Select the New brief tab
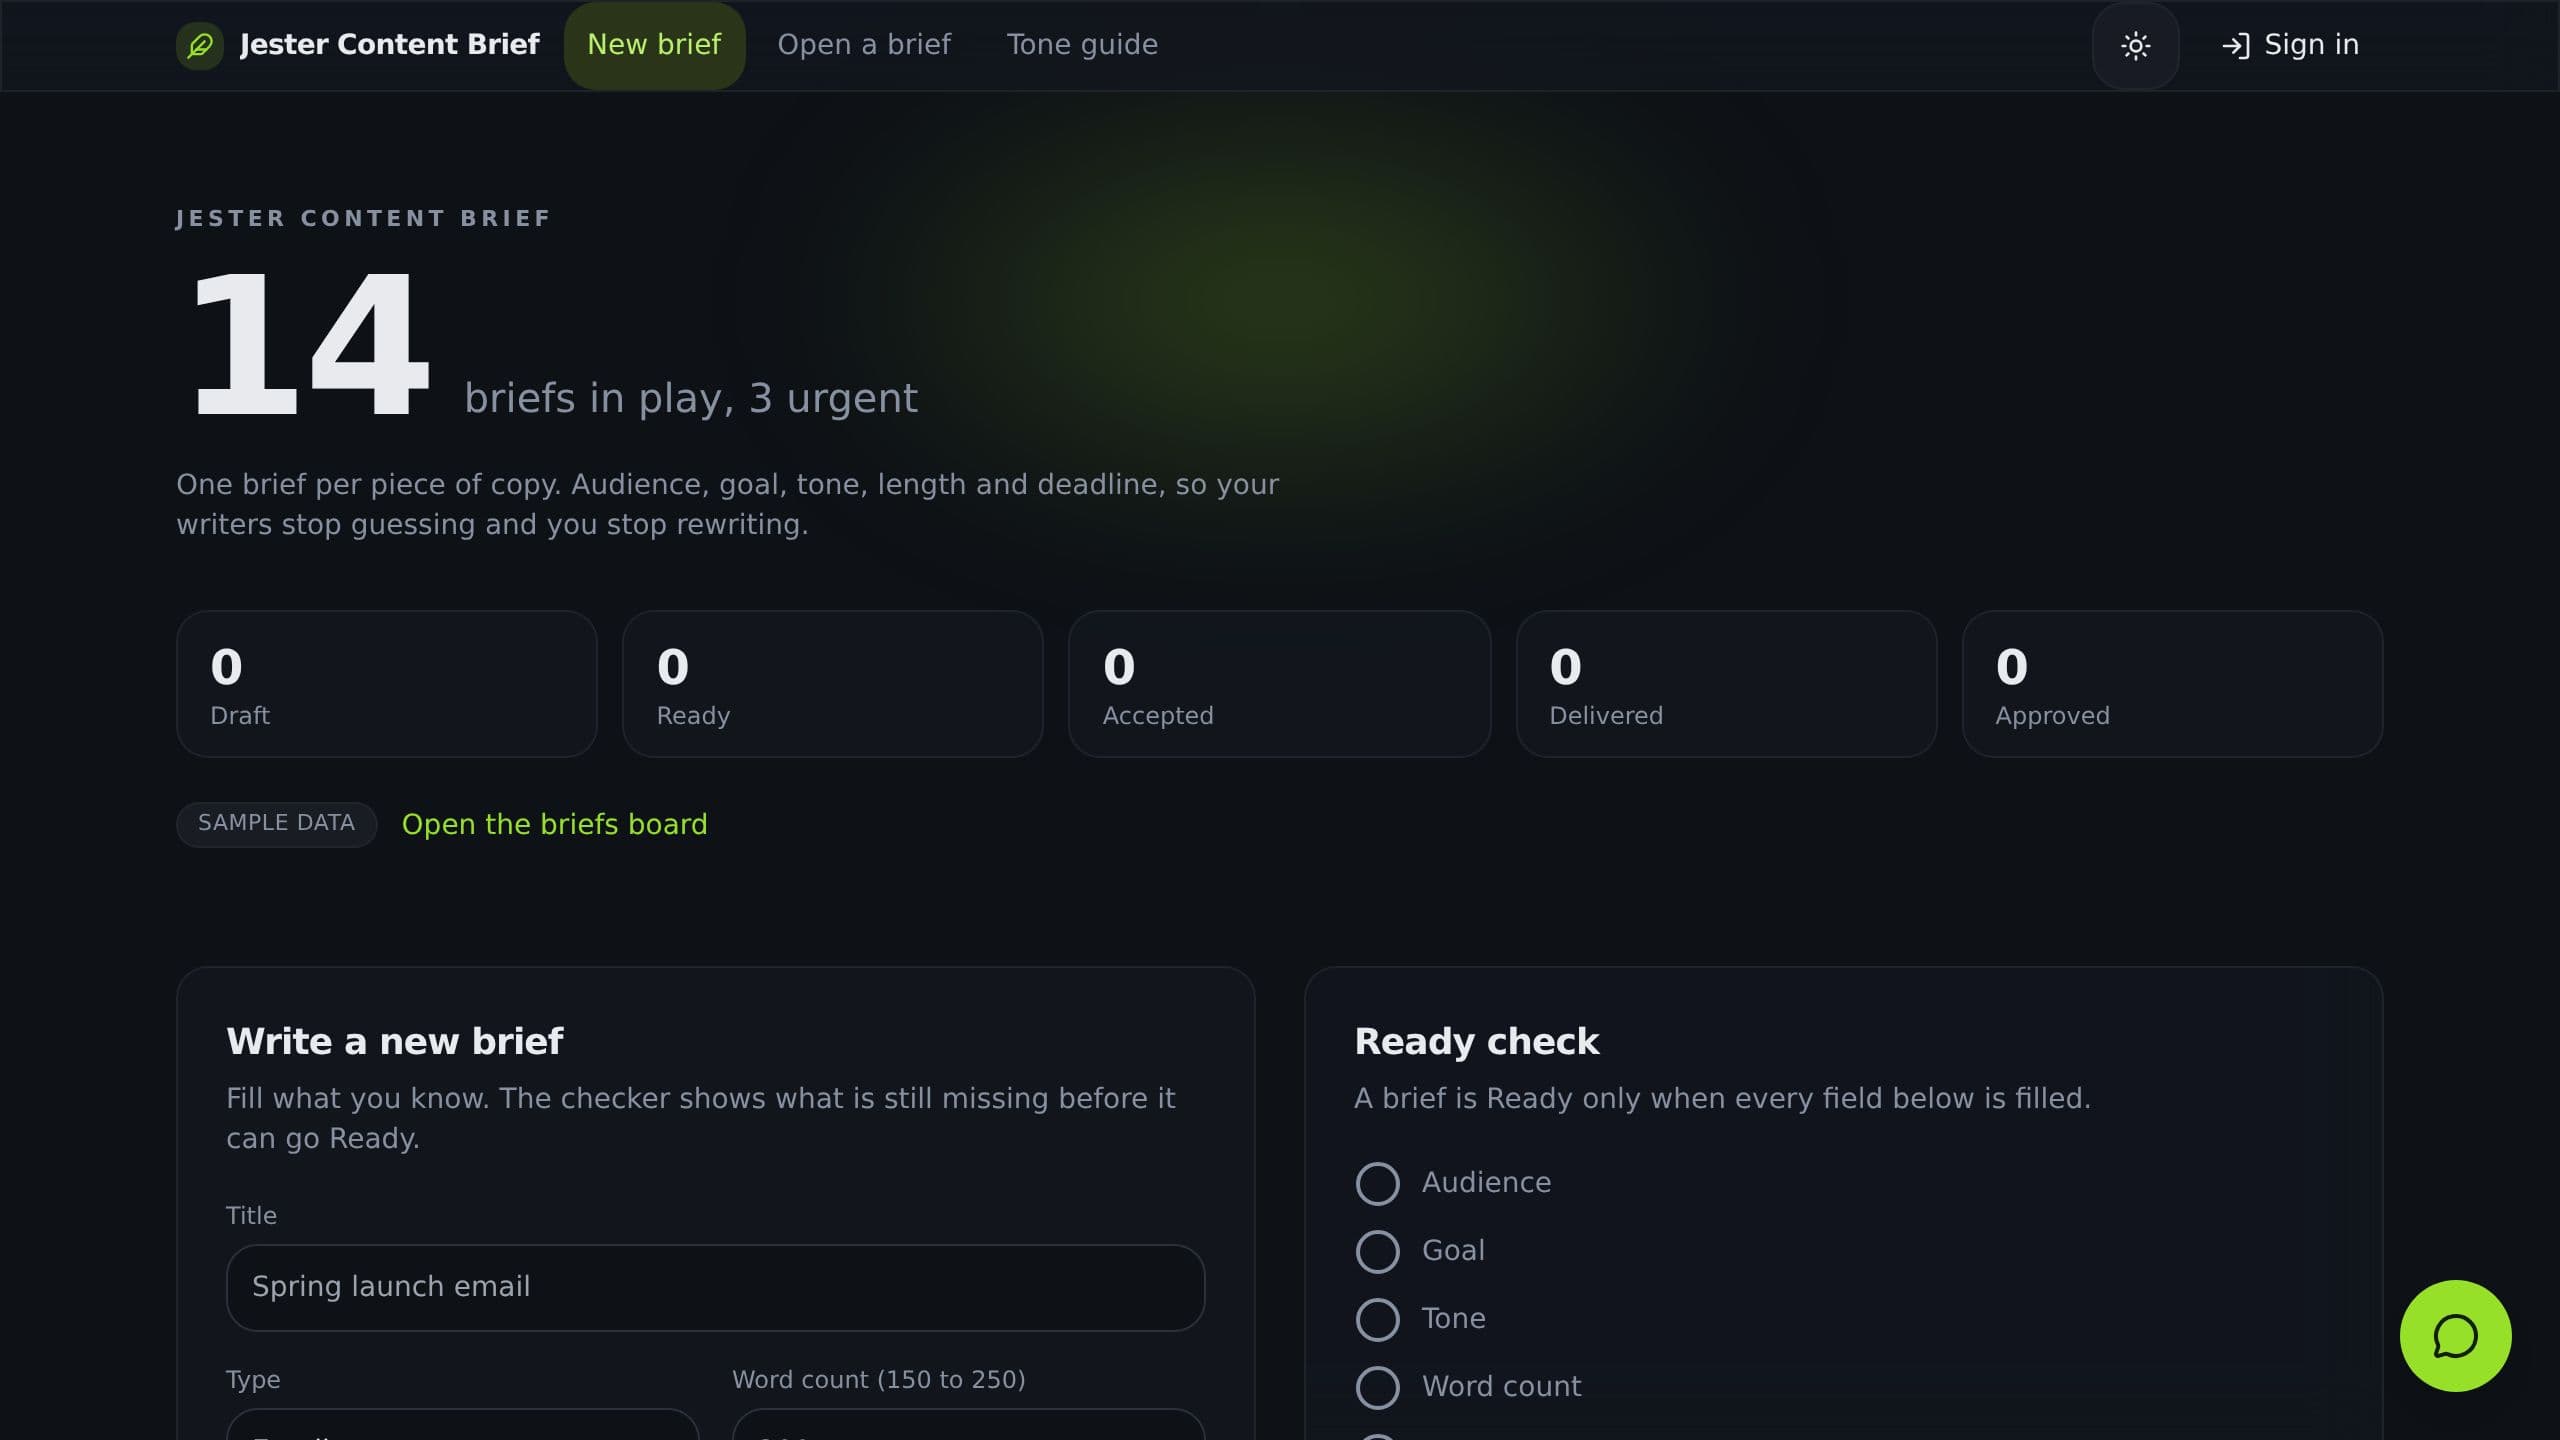The height and width of the screenshot is (1440, 2560). point(654,45)
